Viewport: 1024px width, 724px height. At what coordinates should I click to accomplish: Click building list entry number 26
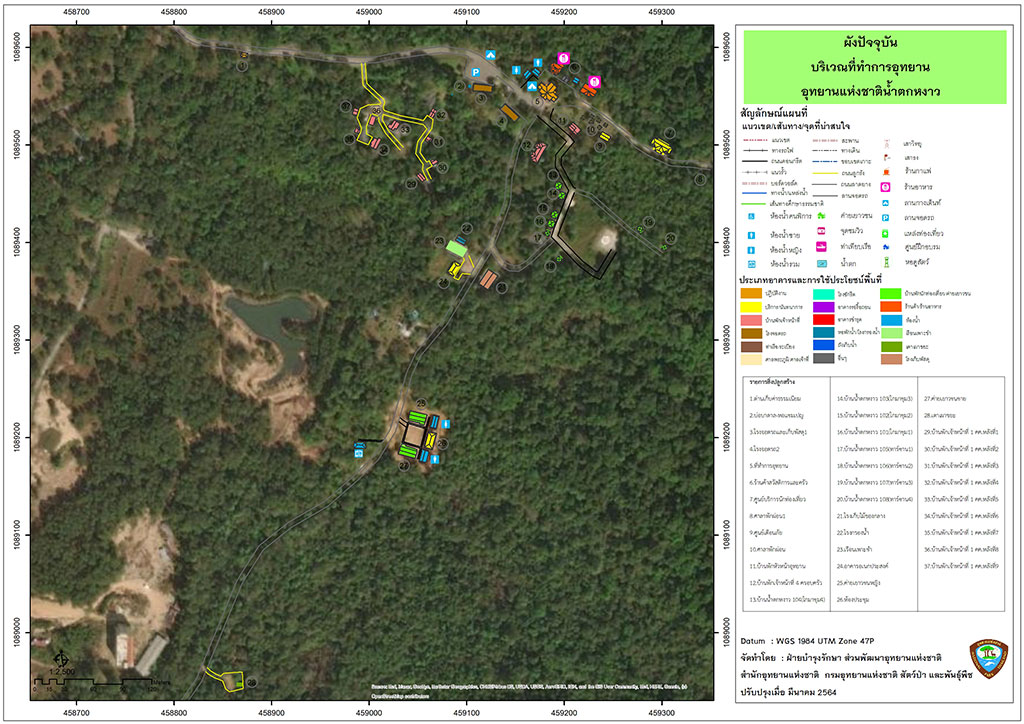[x=853, y=599]
